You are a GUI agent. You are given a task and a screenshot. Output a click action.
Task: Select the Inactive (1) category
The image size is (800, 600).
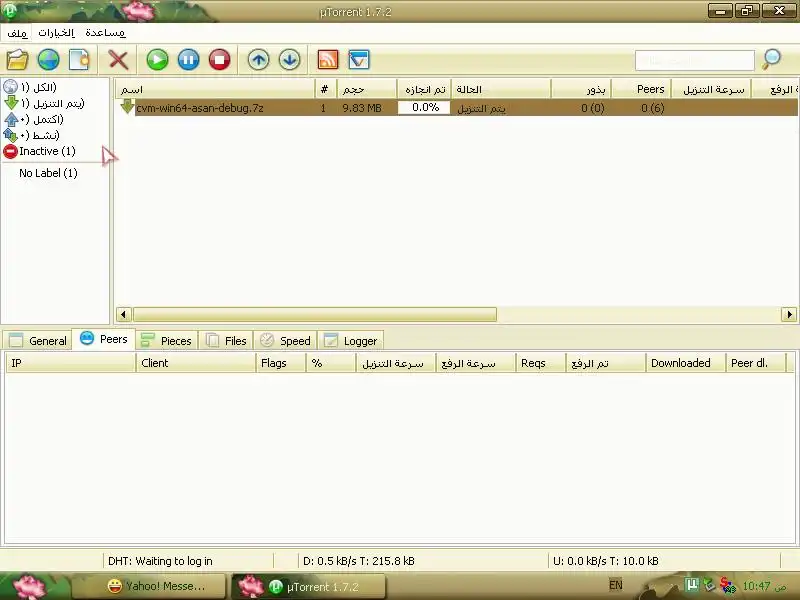[x=39, y=151]
